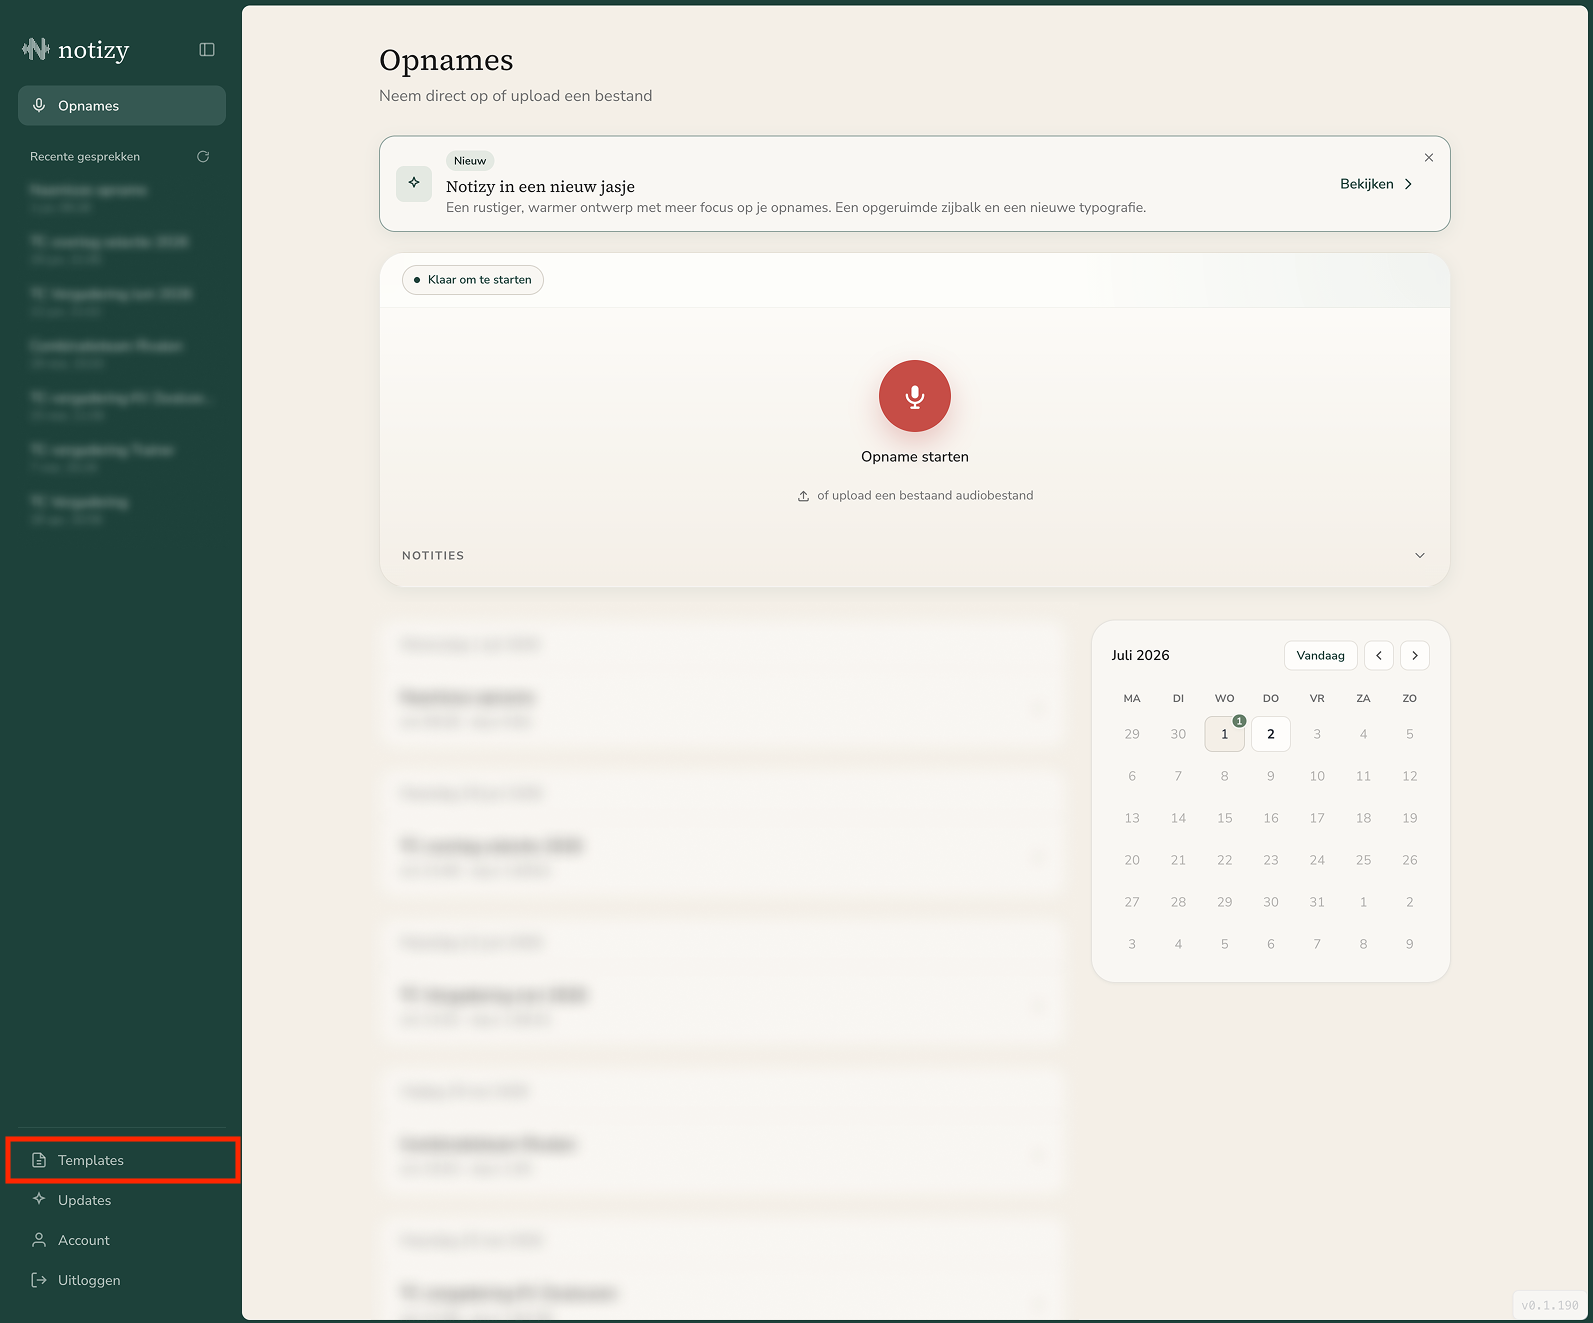Select July 31 in the calendar
The width and height of the screenshot is (1593, 1323).
[1317, 902]
